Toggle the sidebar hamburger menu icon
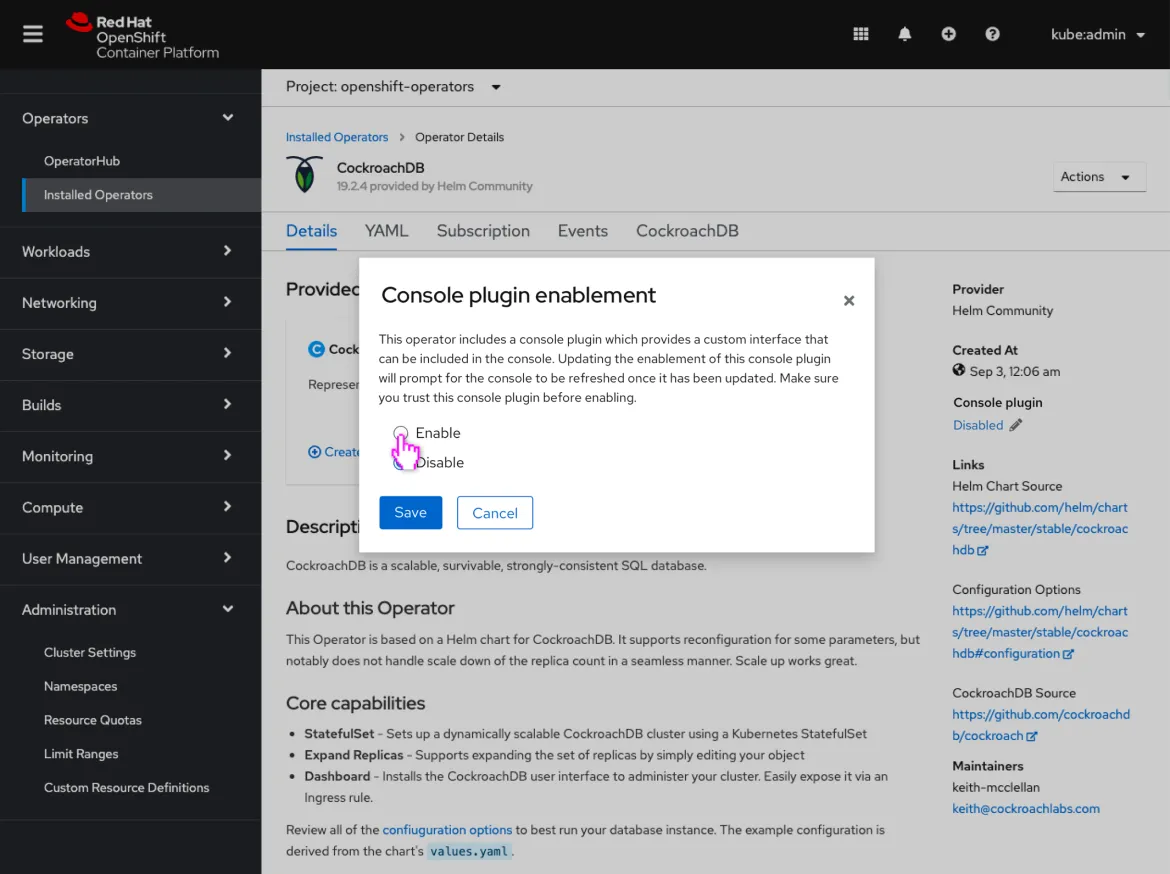 33,33
